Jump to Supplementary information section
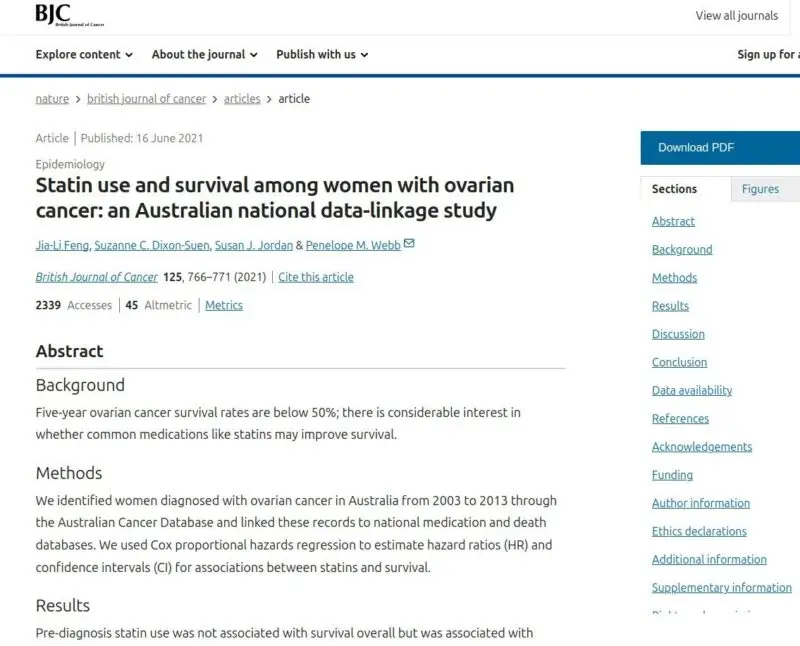 point(722,587)
